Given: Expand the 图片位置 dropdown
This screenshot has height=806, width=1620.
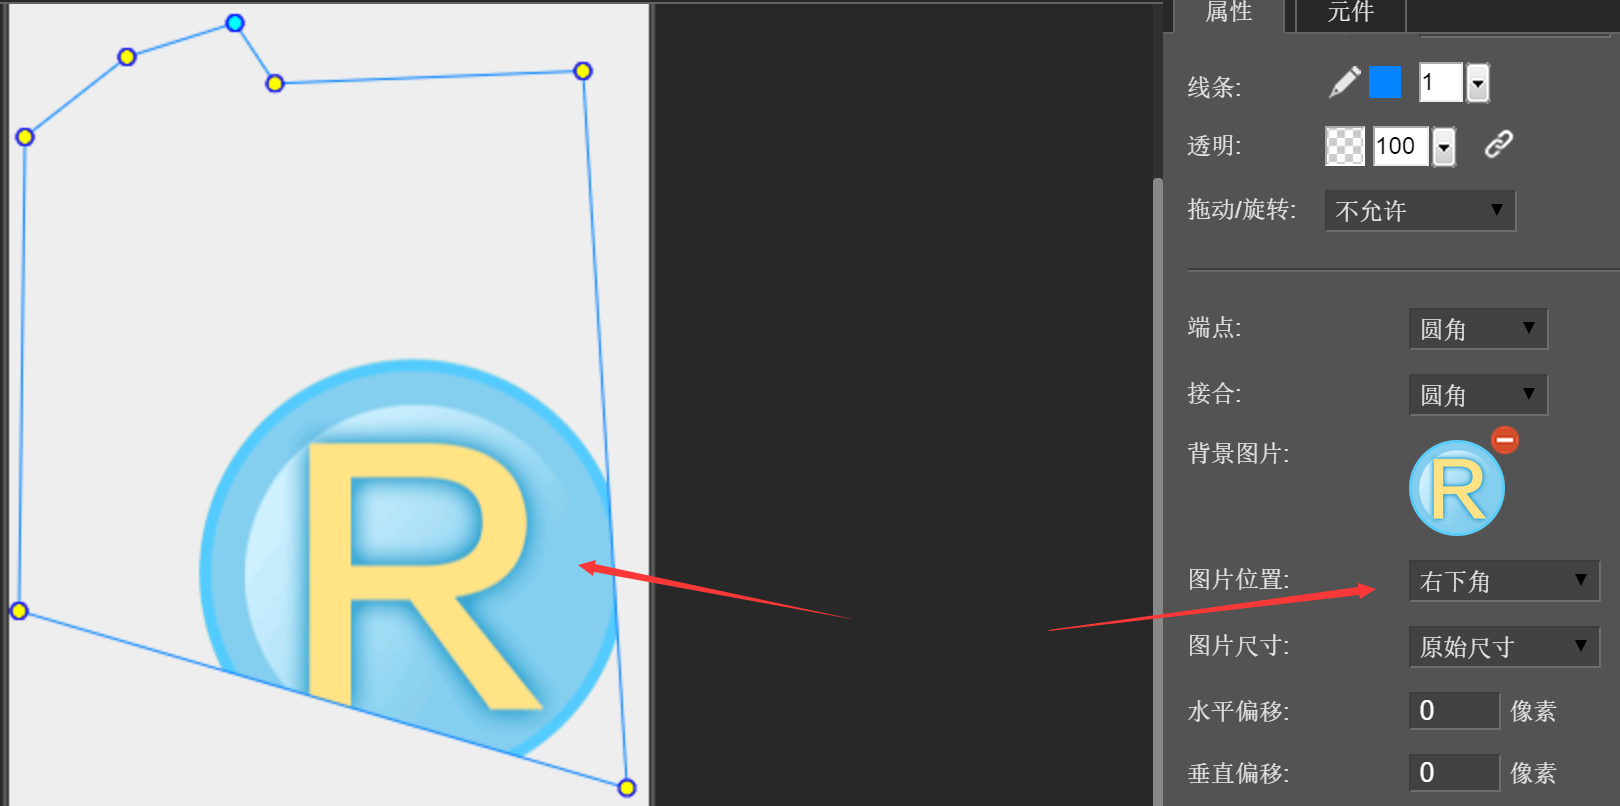Looking at the screenshot, I should click(x=1504, y=581).
